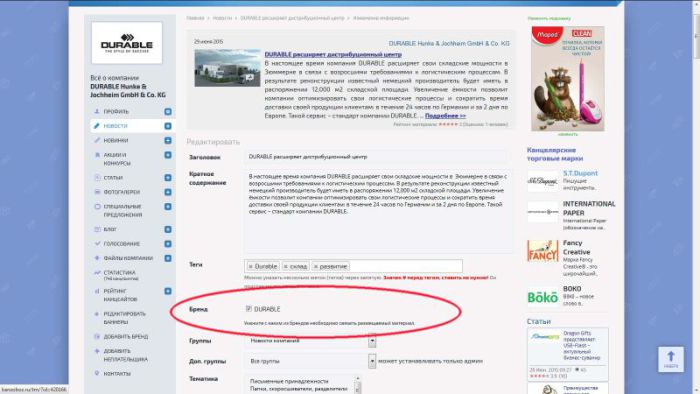
Task: Click the Главная breadcrumb link
Action: point(195,18)
